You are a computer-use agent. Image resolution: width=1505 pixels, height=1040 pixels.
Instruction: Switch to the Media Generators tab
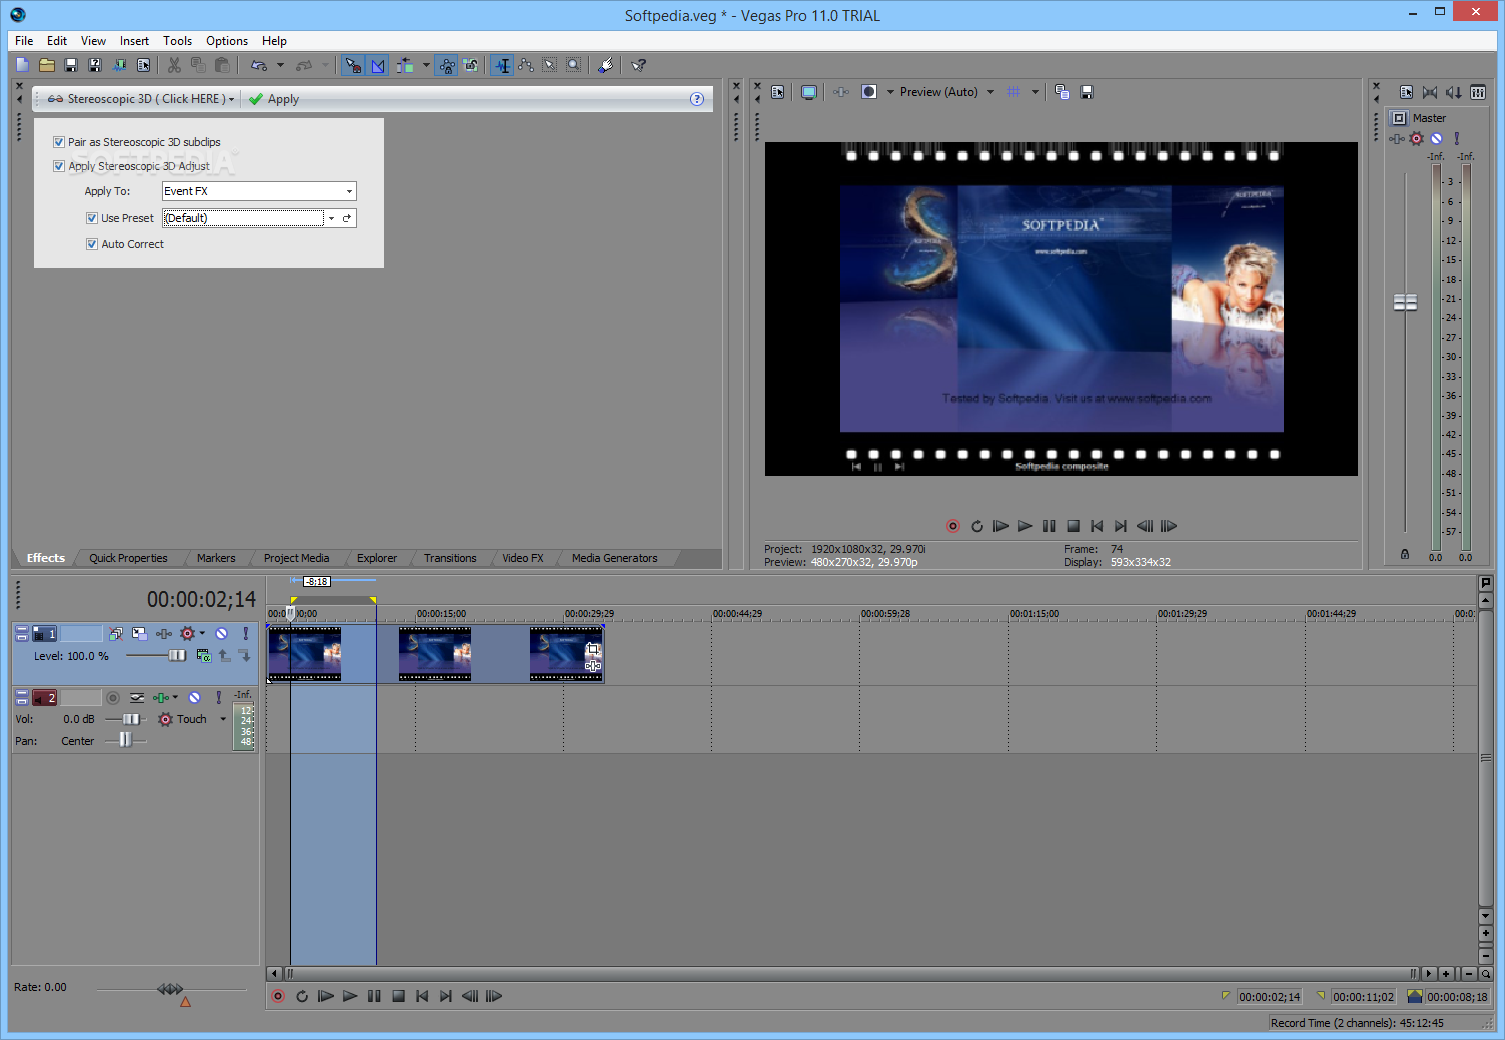point(615,558)
